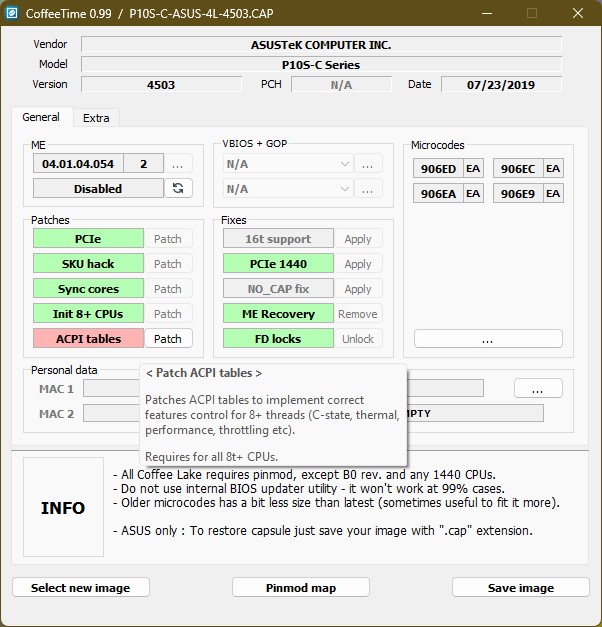Click ellipsis button beside first VBIOS dropdown
Screen dimensions: 602x627
pyautogui.click(x=368, y=164)
